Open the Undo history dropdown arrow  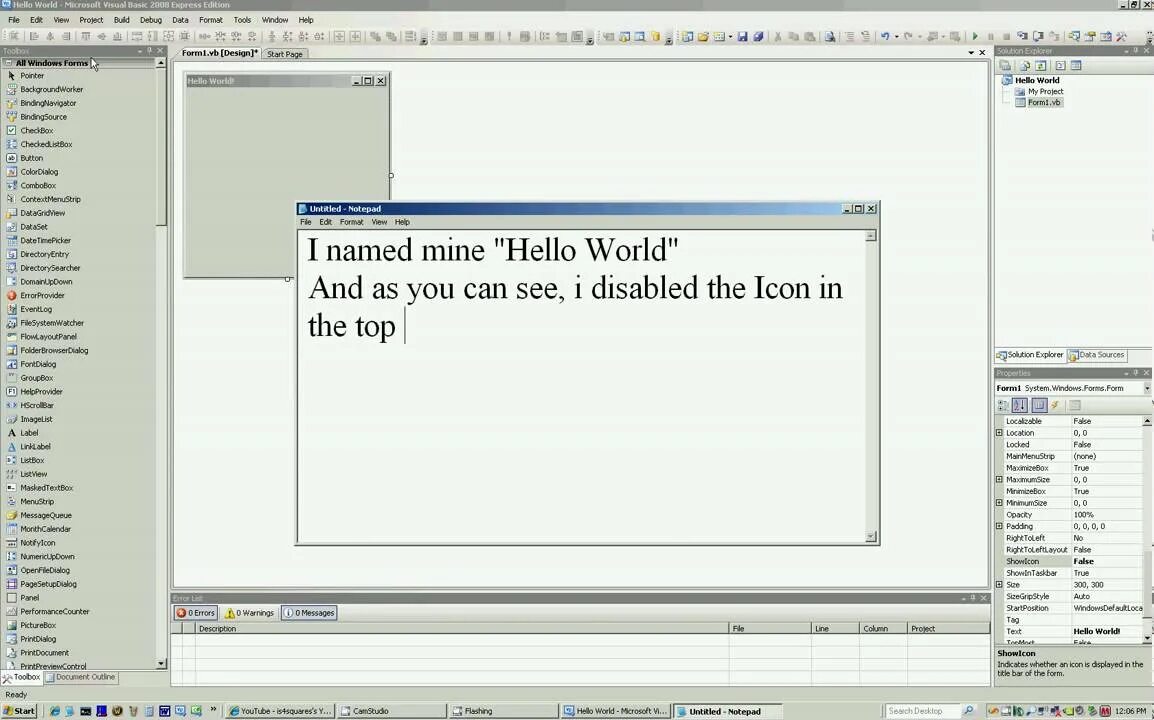[x=896, y=36]
